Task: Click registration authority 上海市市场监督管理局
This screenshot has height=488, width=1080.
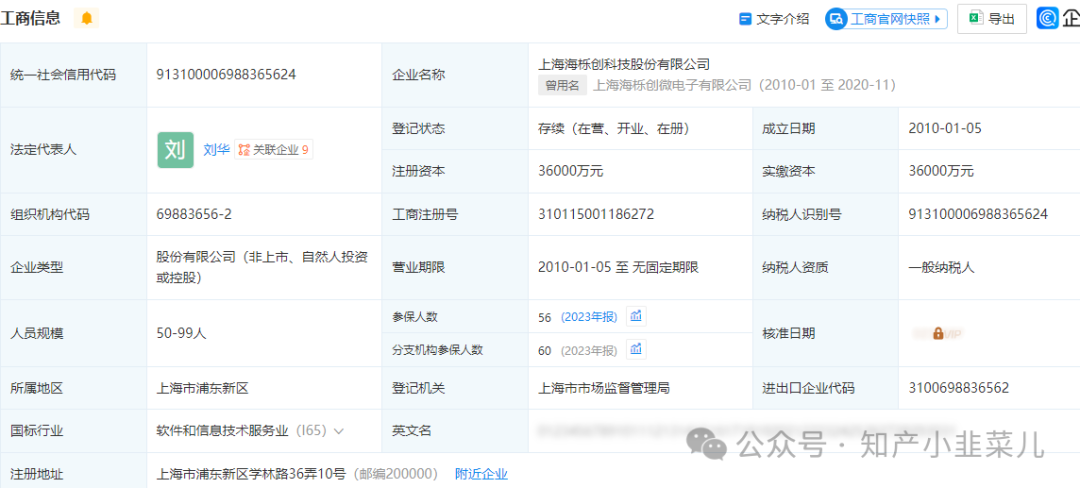Action: point(604,388)
